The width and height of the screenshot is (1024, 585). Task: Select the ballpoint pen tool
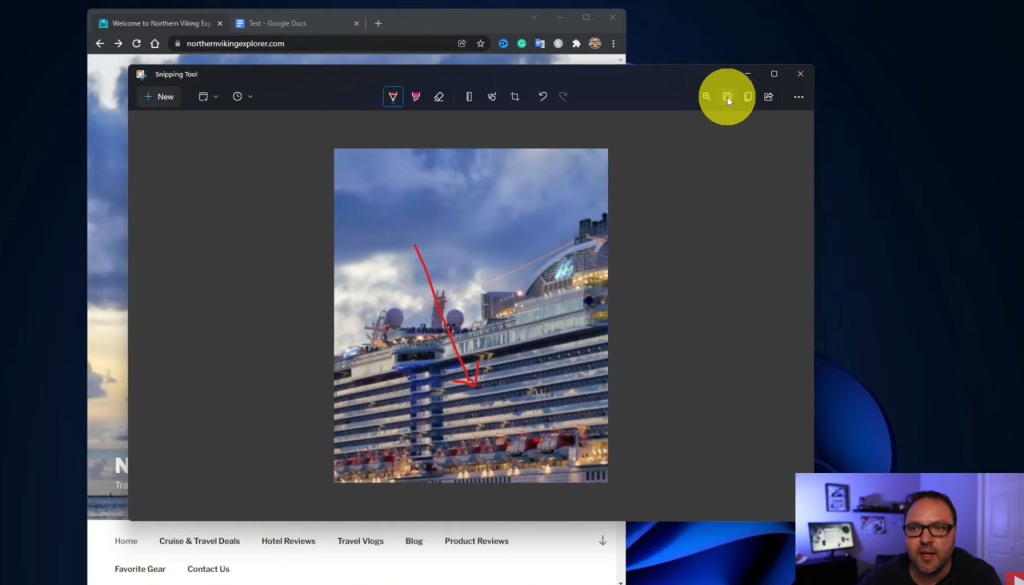tap(393, 97)
